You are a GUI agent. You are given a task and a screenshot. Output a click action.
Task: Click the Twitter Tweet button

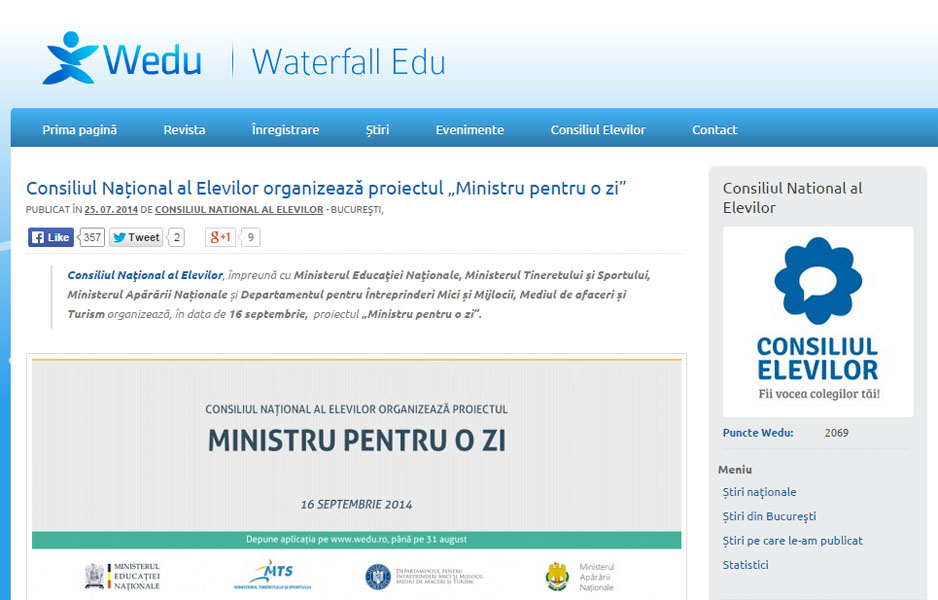pyautogui.click(x=135, y=237)
